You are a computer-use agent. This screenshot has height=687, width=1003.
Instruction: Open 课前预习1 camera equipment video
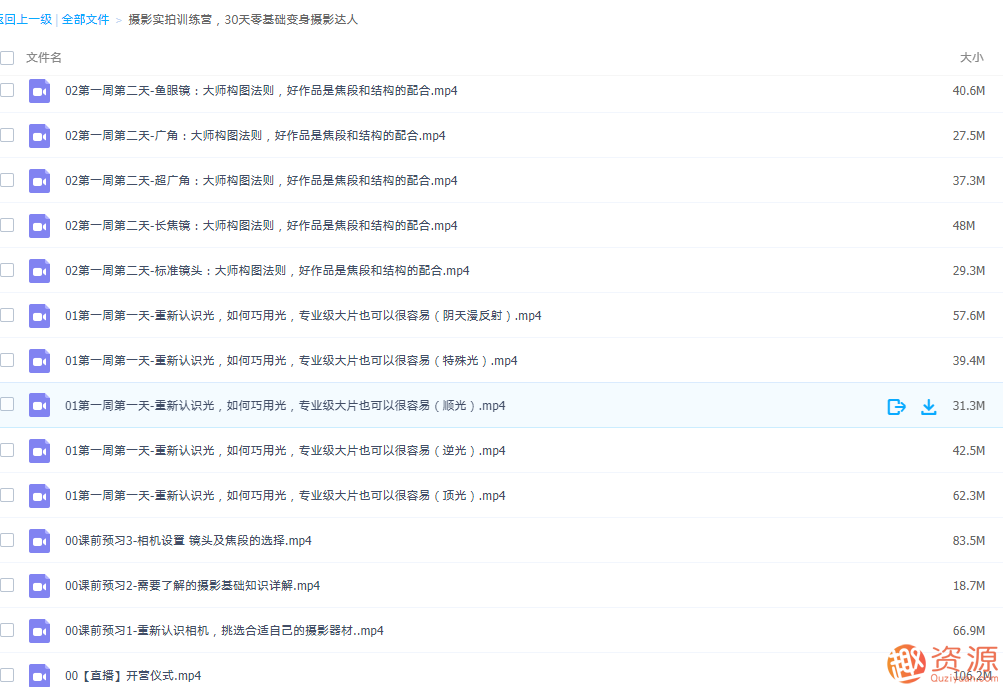tap(224, 631)
